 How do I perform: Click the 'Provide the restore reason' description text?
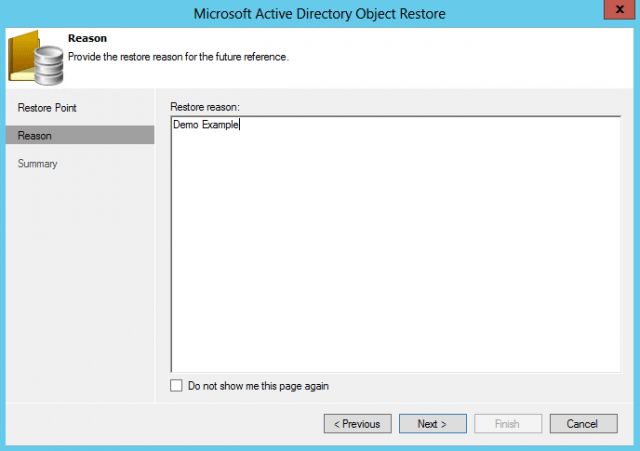click(178, 57)
